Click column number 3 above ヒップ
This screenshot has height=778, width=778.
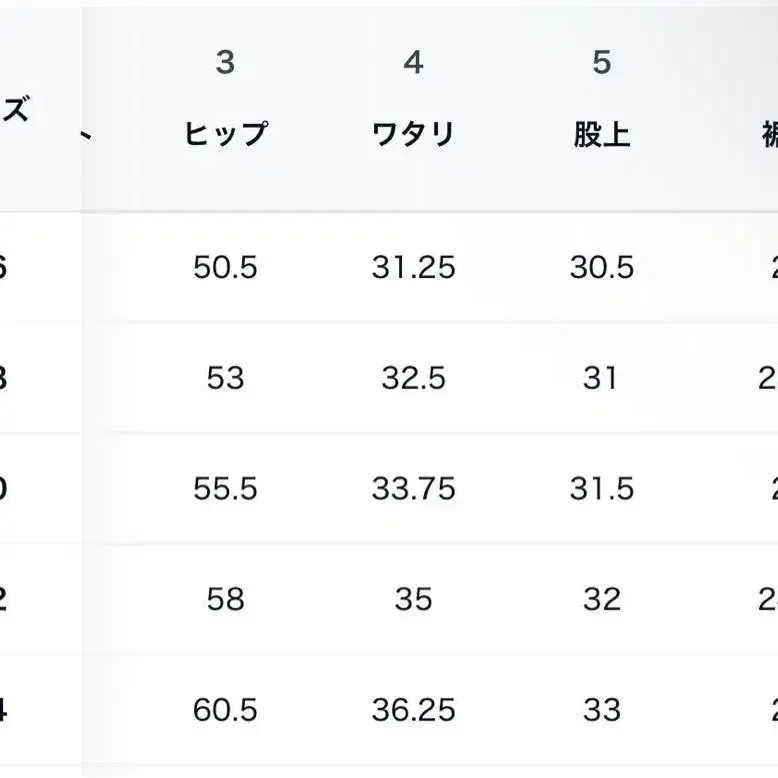[225, 63]
